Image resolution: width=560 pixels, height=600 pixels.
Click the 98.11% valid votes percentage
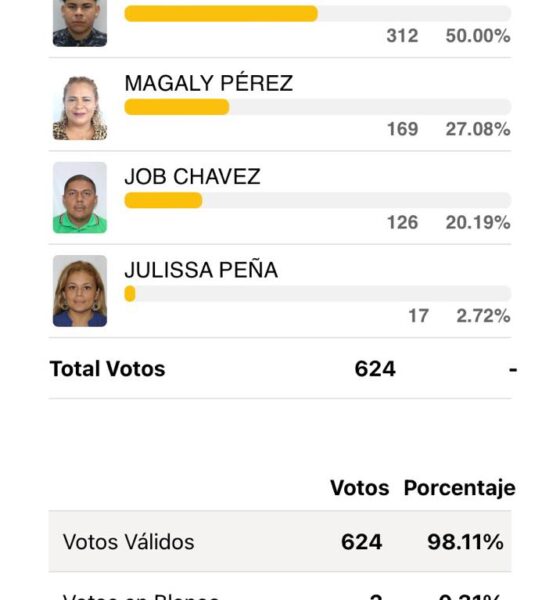465,542
